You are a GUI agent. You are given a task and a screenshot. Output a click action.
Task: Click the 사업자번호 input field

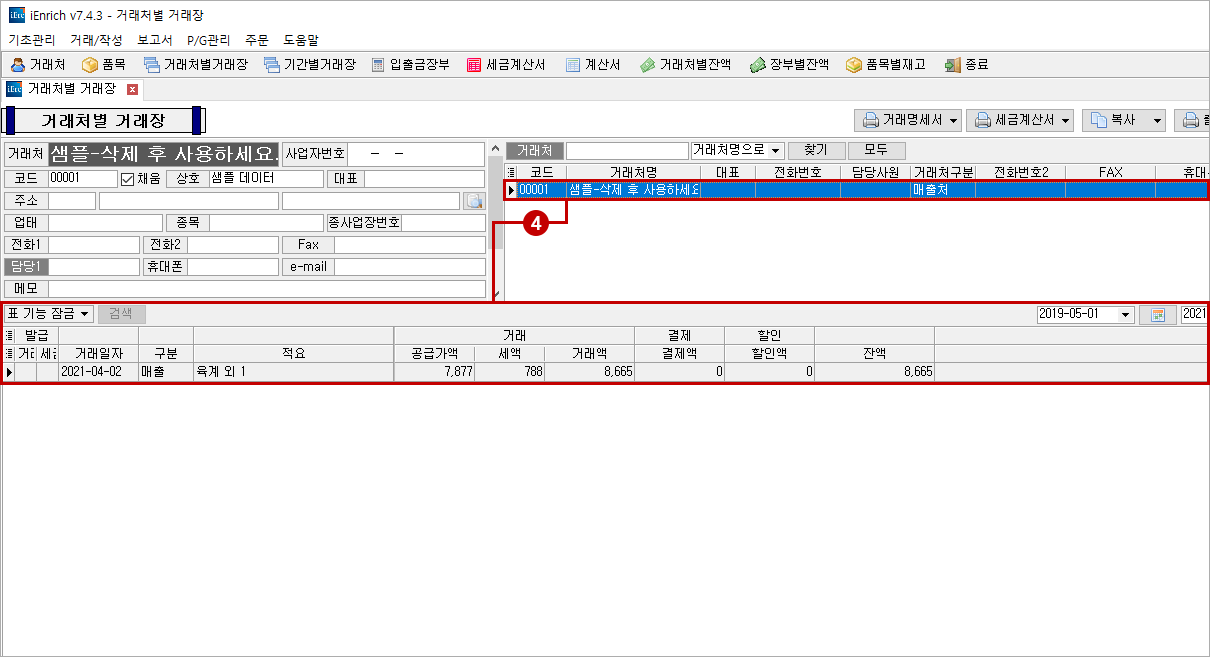coord(415,154)
